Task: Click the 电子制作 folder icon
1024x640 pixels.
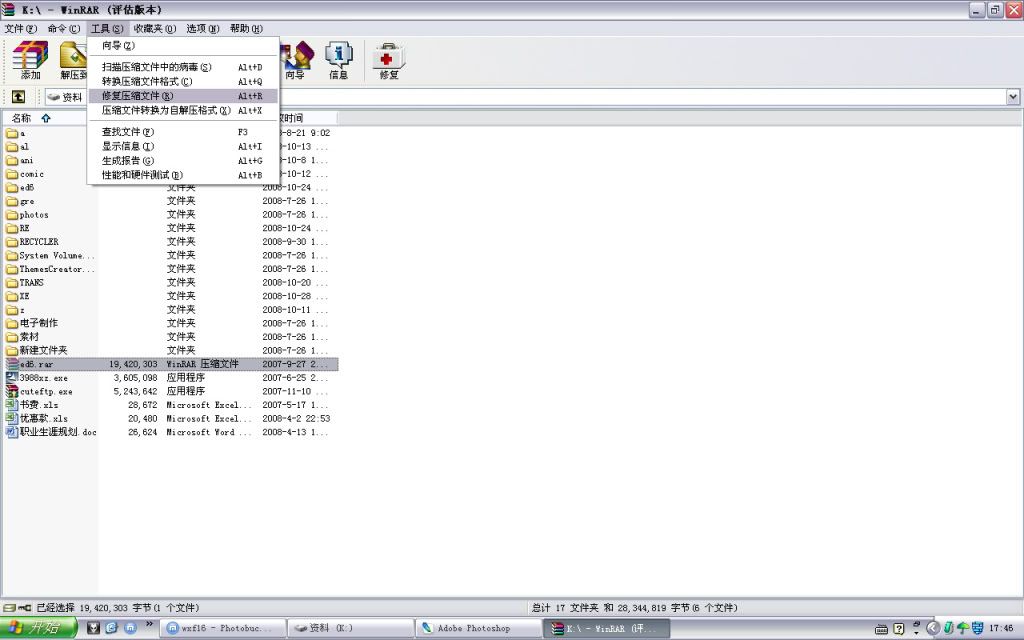Action: (x=12, y=323)
